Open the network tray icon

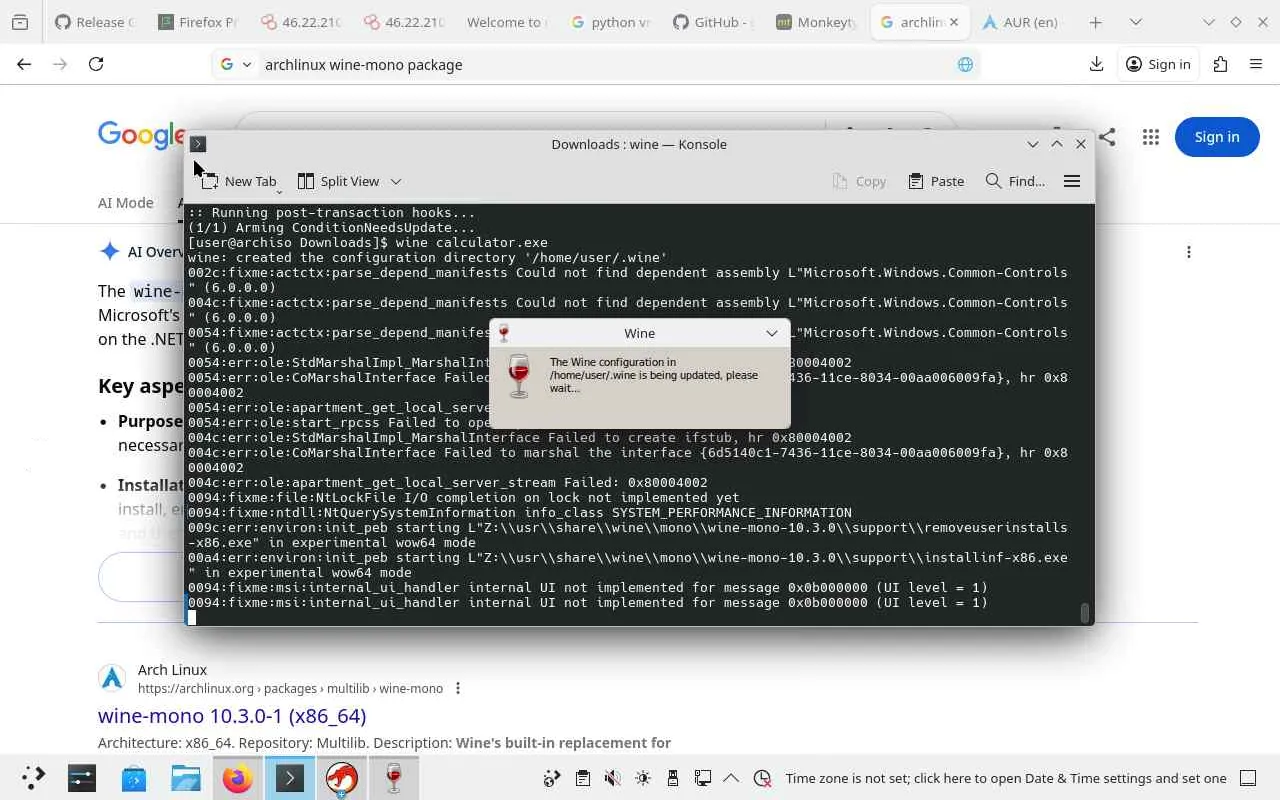702,778
